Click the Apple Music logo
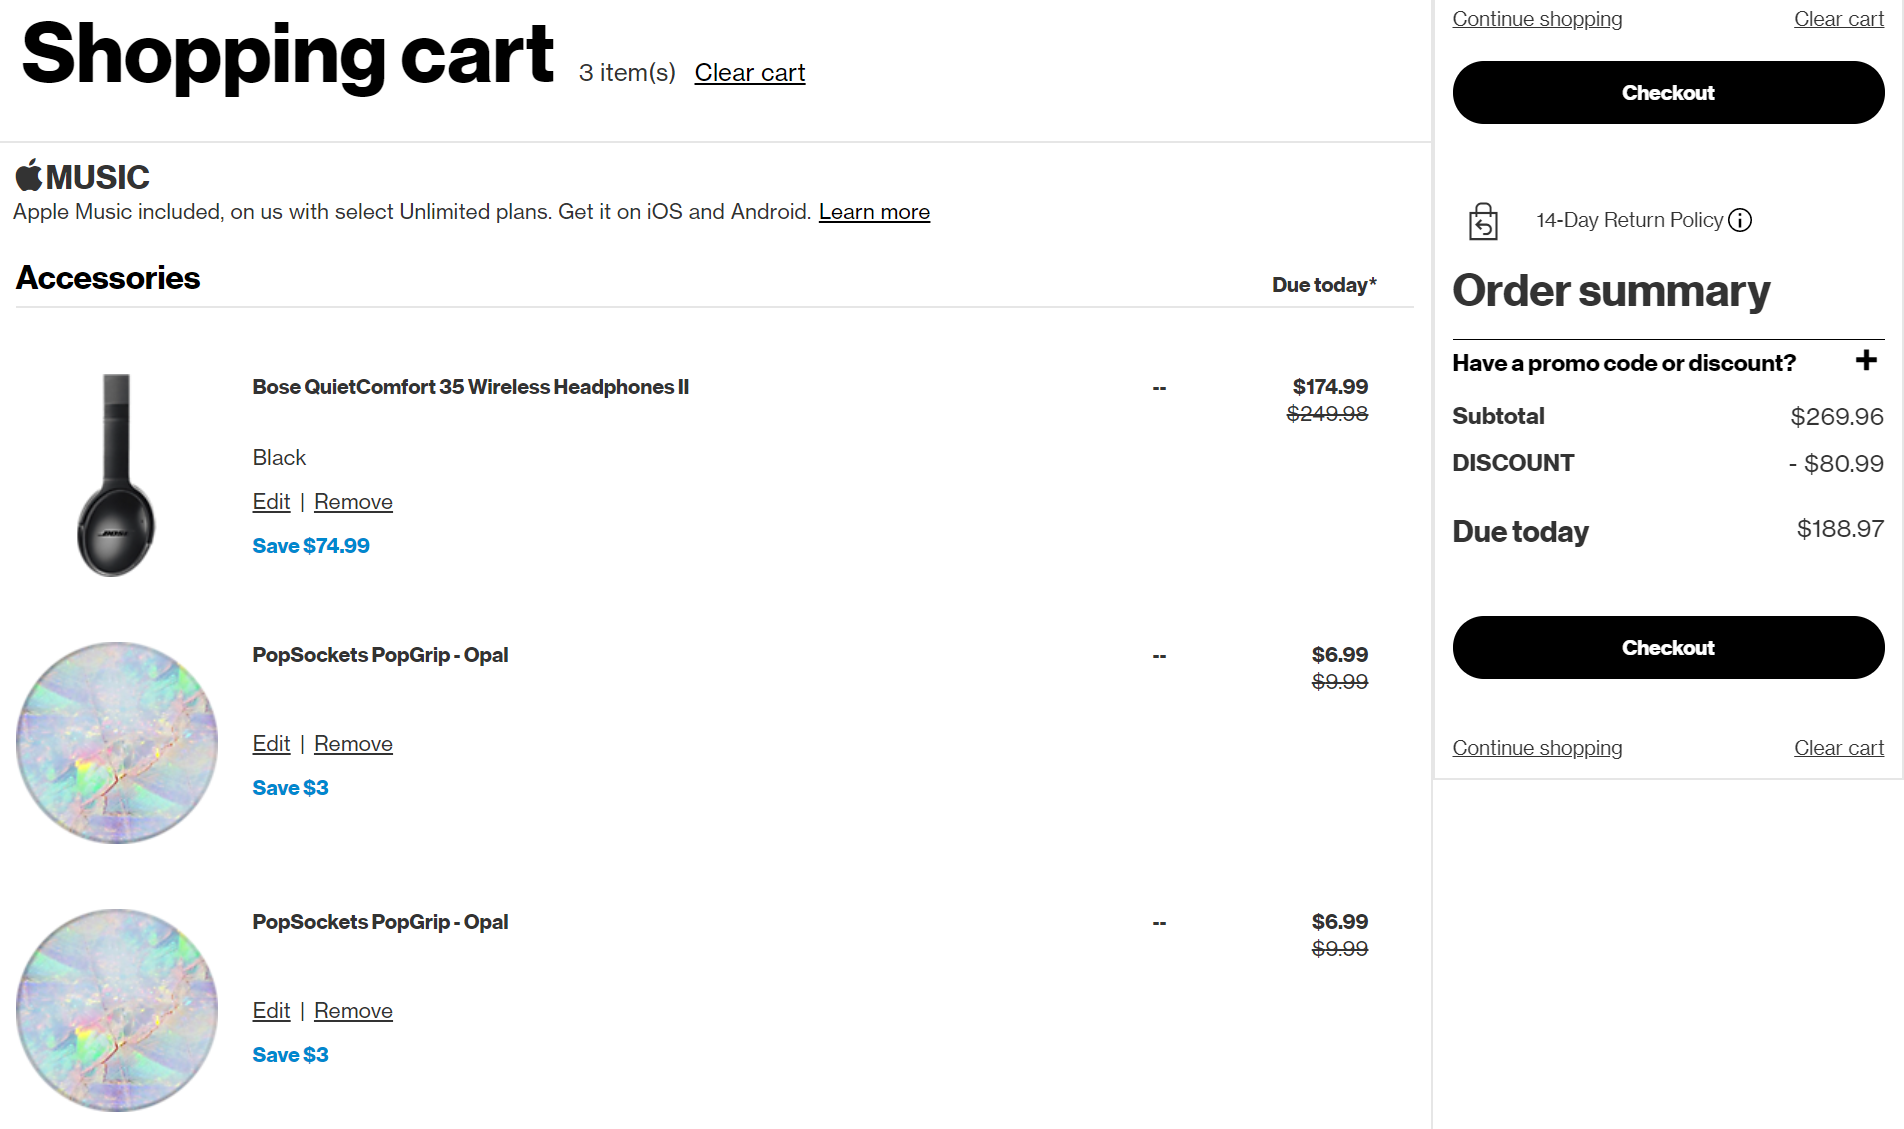The height and width of the screenshot is (1129, 1904). click(x=82, y=176)
